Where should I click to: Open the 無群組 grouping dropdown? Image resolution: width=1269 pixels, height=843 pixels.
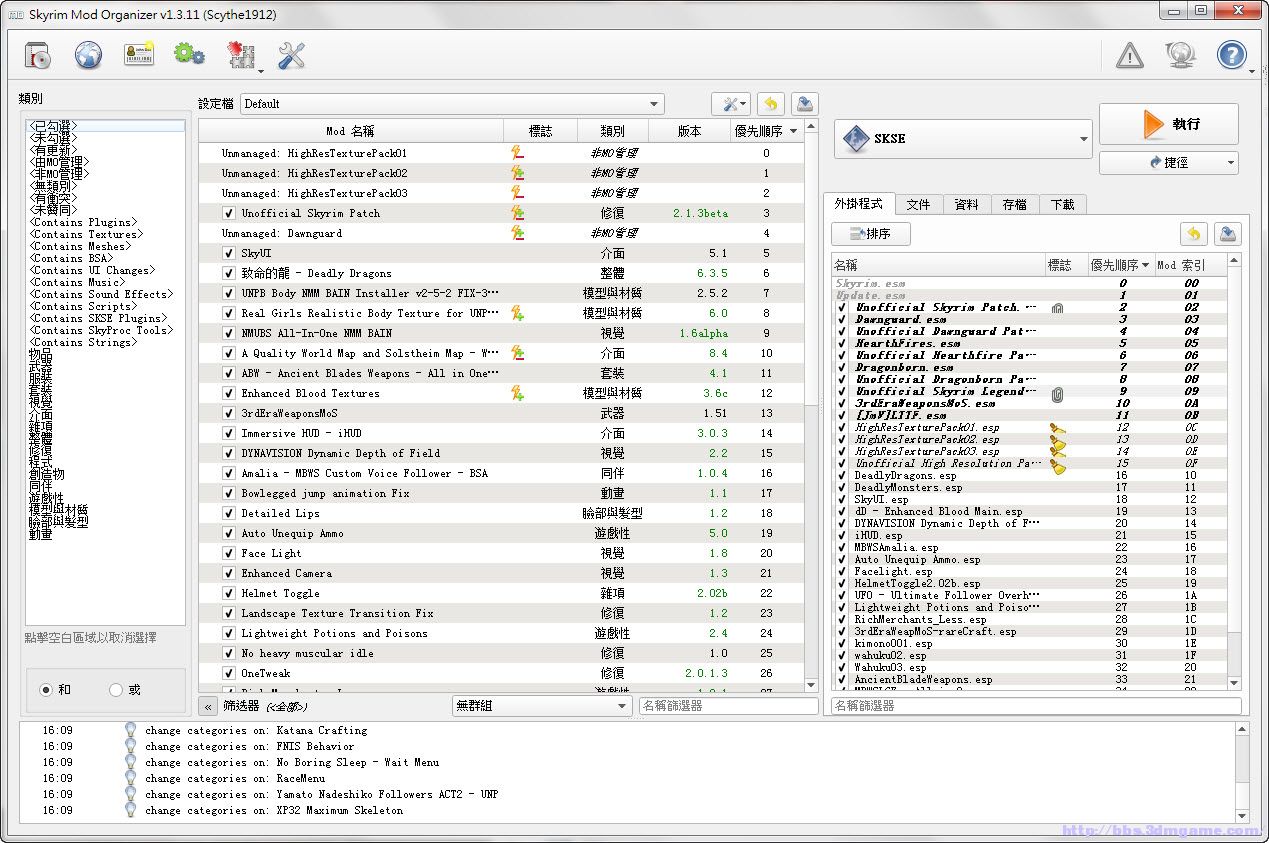(x=541, y=706)
